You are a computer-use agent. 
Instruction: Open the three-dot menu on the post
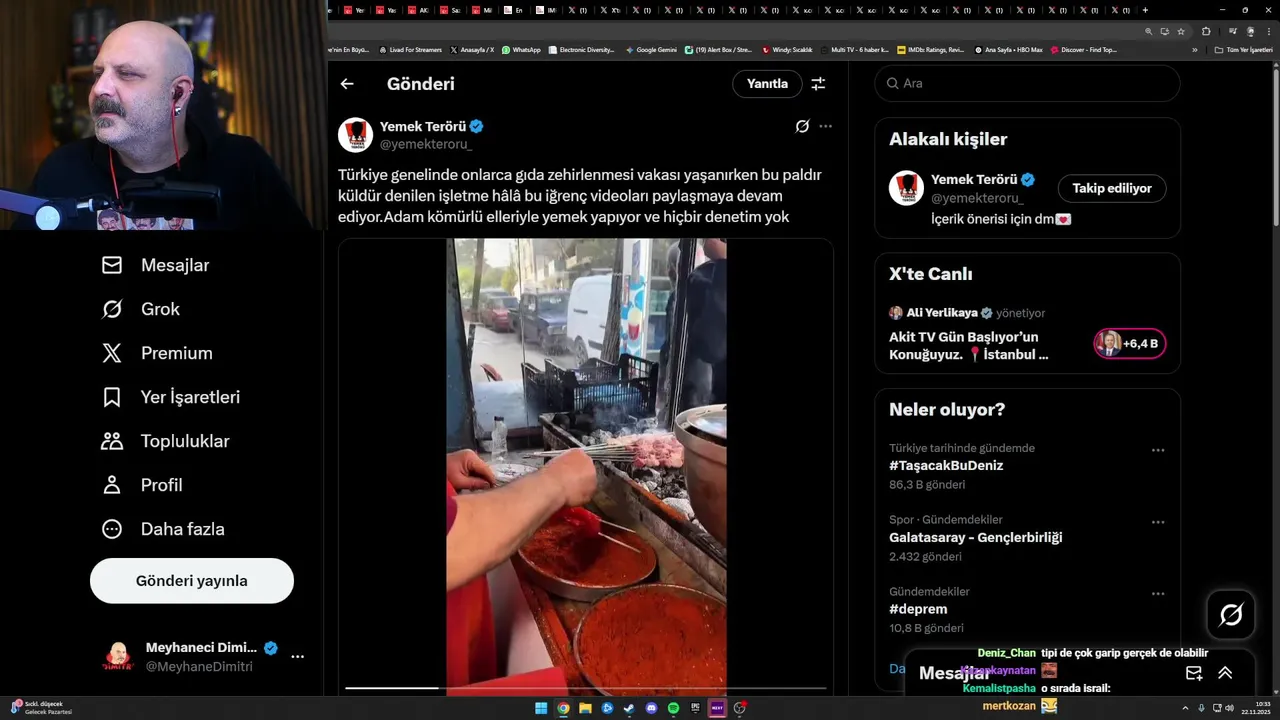point(825,126)
